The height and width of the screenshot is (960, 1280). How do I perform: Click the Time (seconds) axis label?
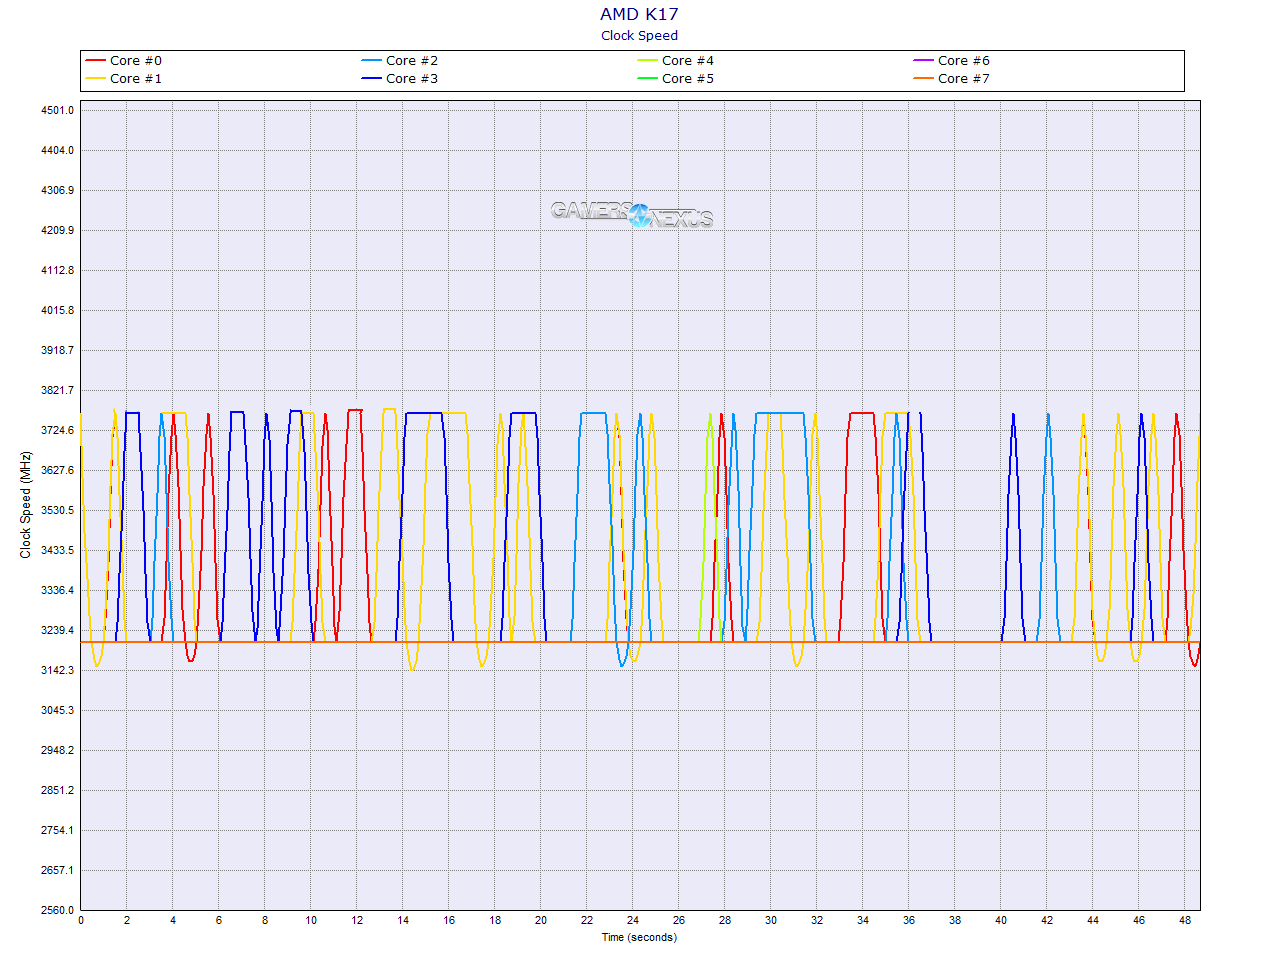coord(639,938)
